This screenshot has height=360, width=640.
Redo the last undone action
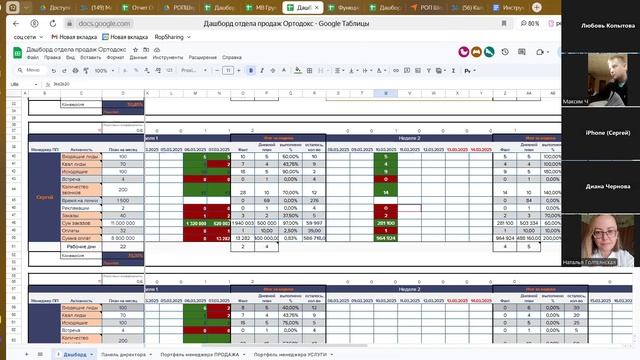[x=64, y=71]
